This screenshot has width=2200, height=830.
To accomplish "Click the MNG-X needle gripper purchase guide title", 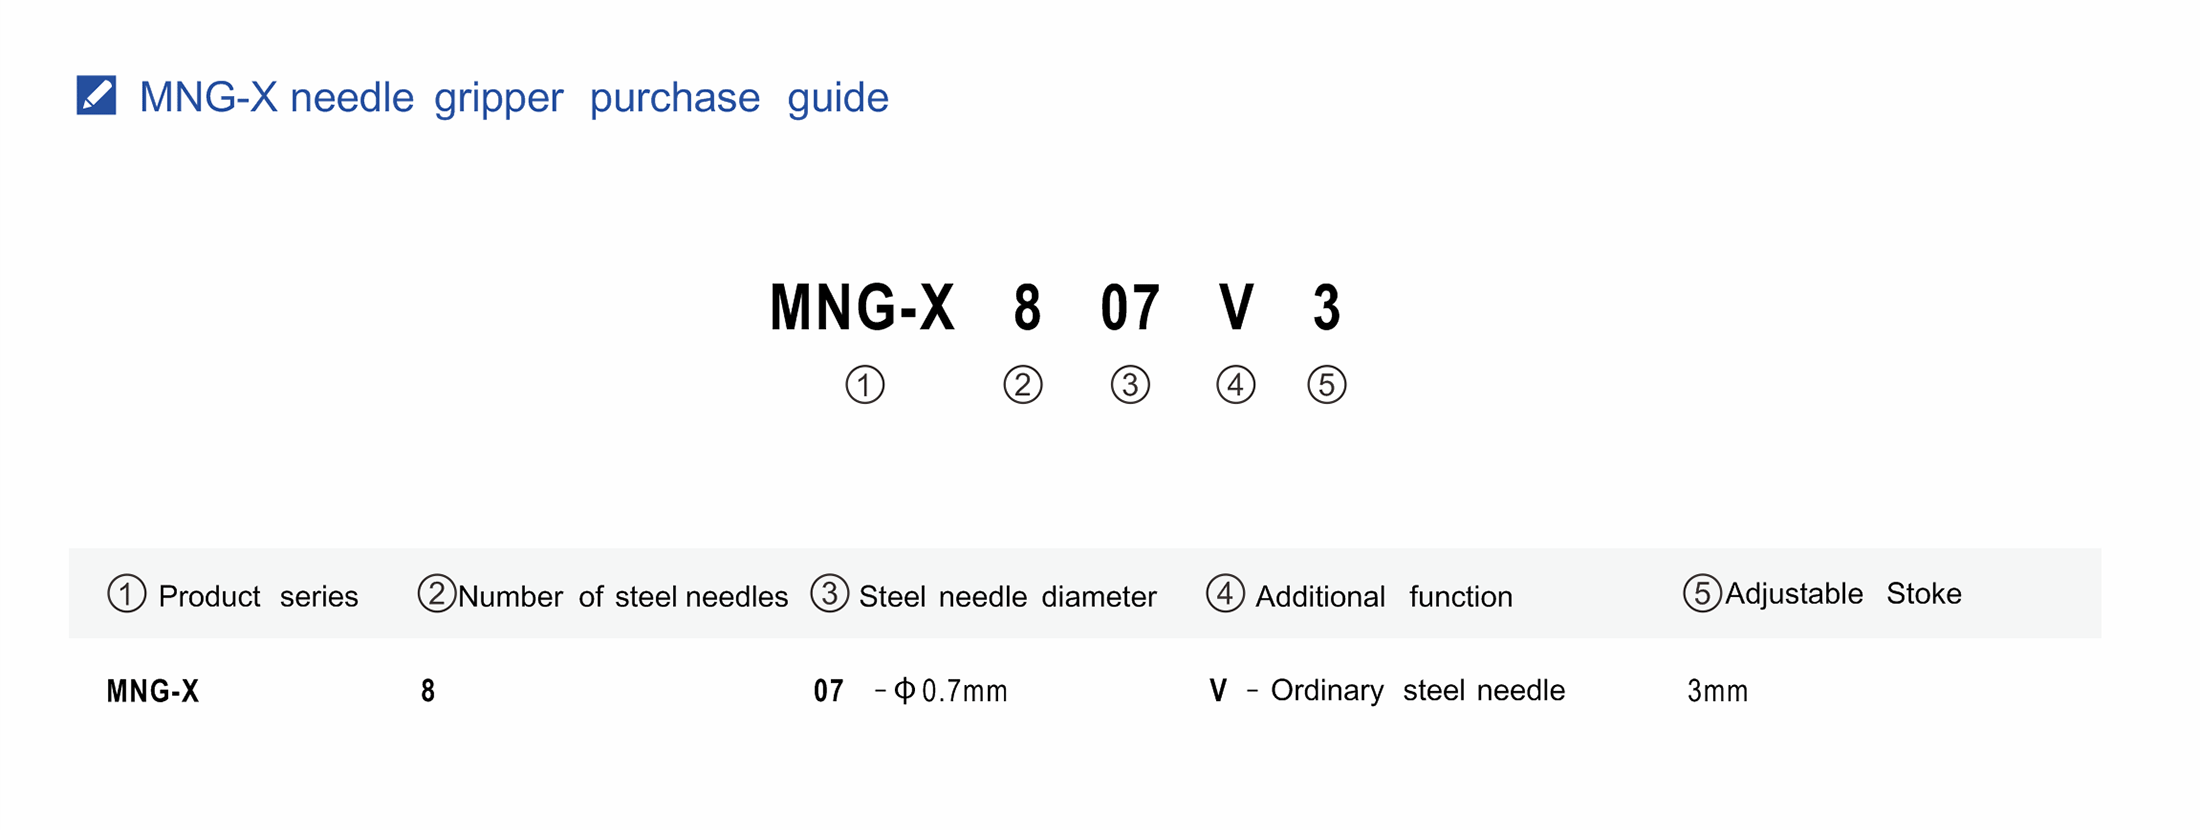I will coord(513,98).
